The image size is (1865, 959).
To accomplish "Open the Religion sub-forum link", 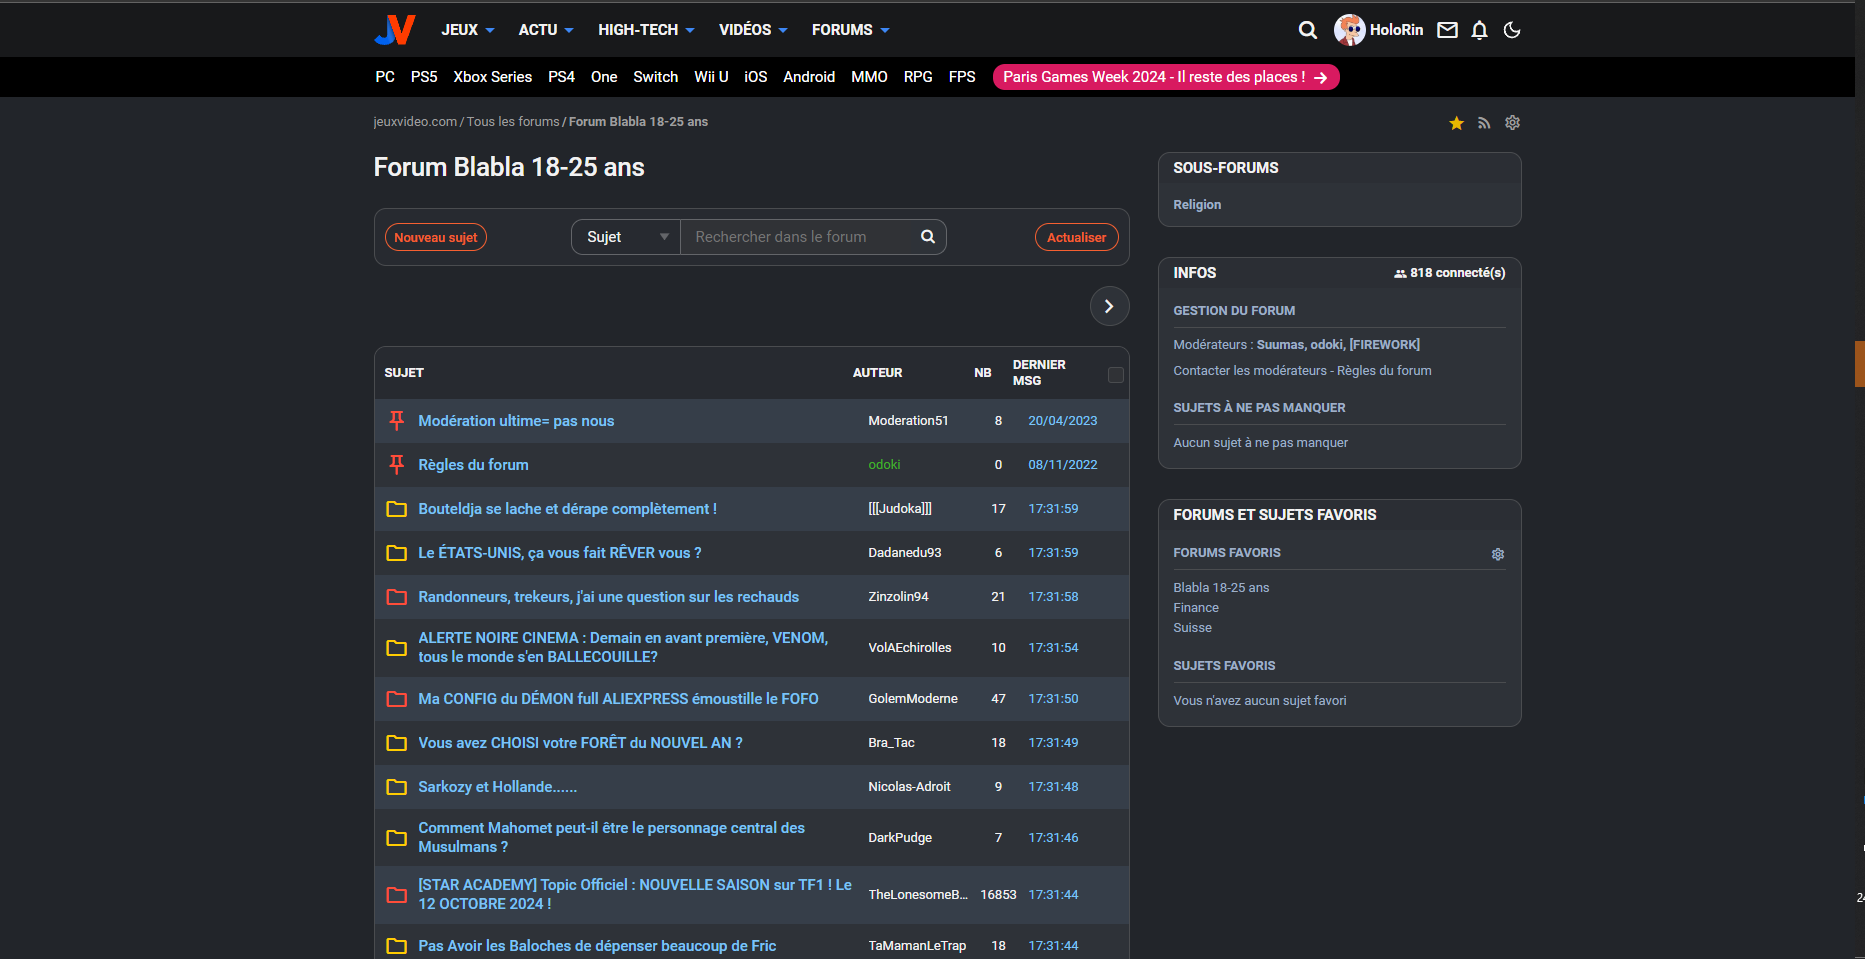I will pos(1197,204).
